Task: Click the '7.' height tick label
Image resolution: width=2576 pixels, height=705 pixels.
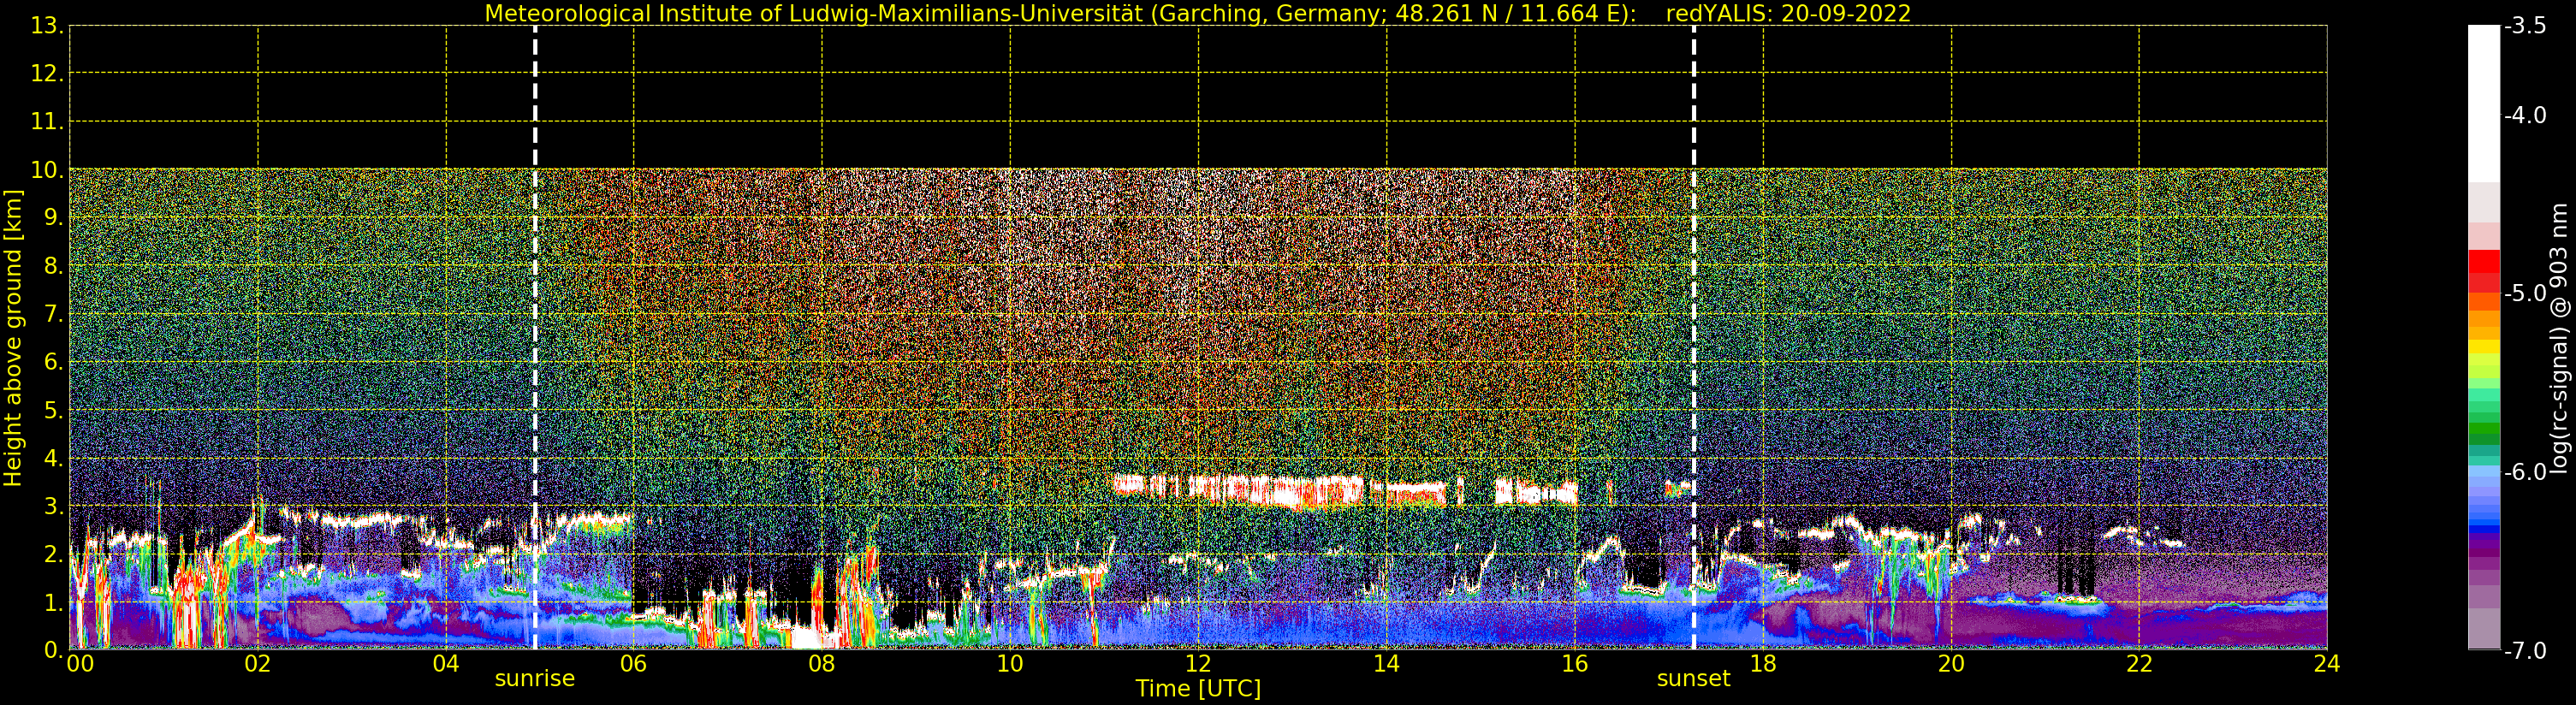Action: point(54,314)
